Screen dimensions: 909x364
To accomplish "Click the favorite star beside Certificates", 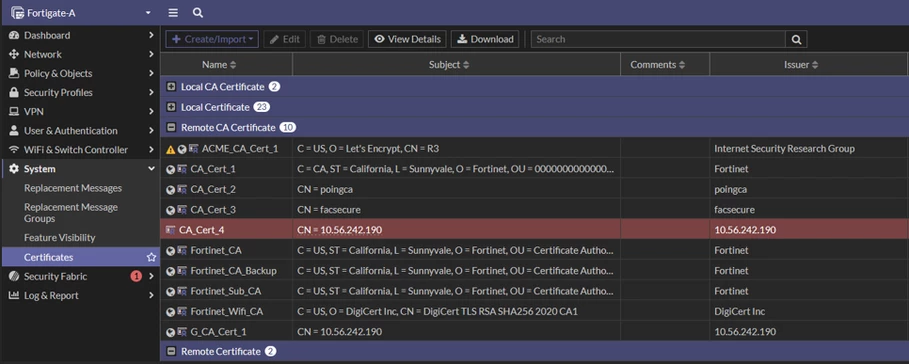I will coord(151,257).
